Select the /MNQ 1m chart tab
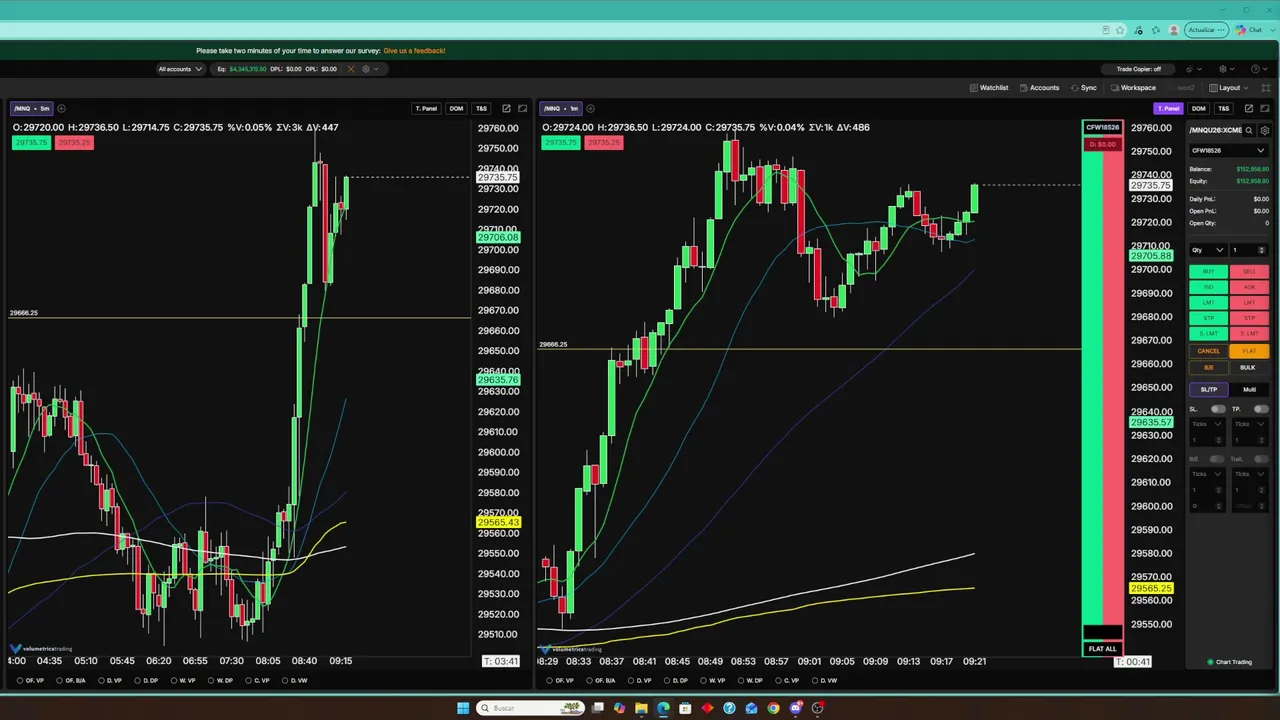1280x720 pixels. pyautogui.click(x=560, y=108)
